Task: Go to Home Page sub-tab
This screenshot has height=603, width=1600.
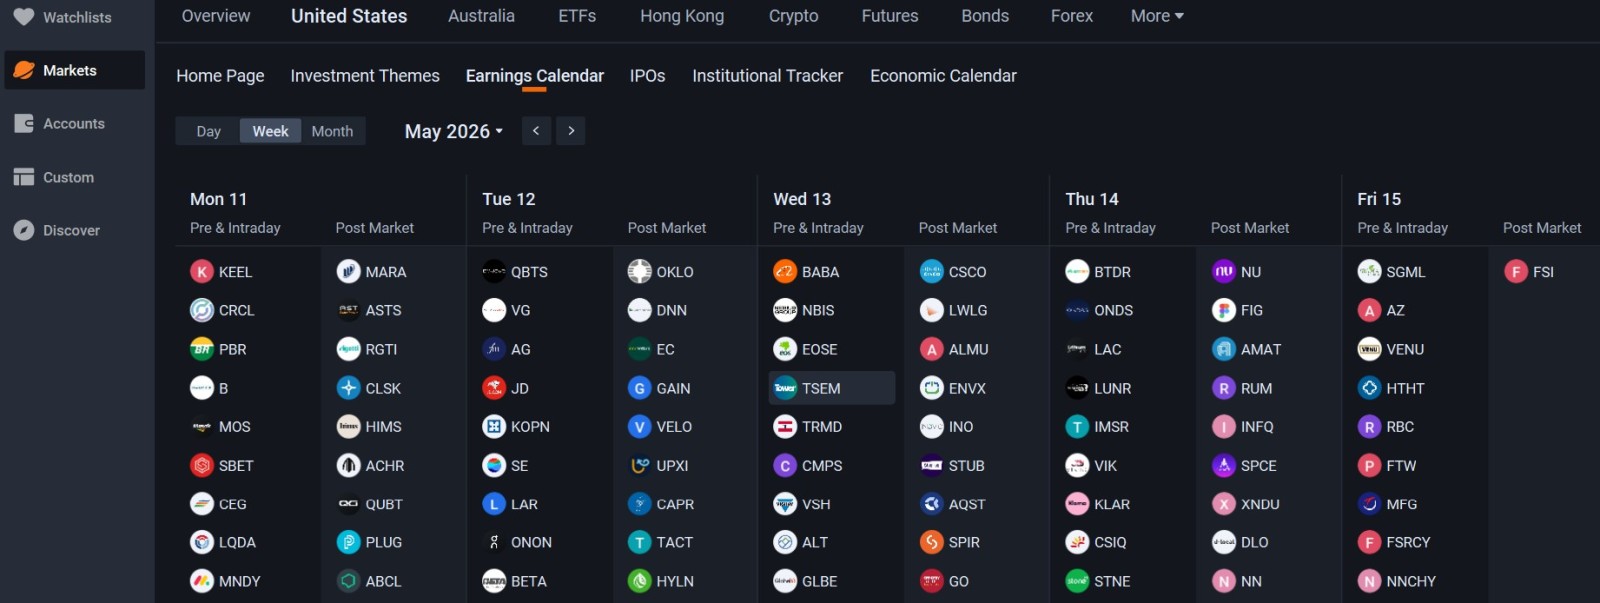Action: 220,76
